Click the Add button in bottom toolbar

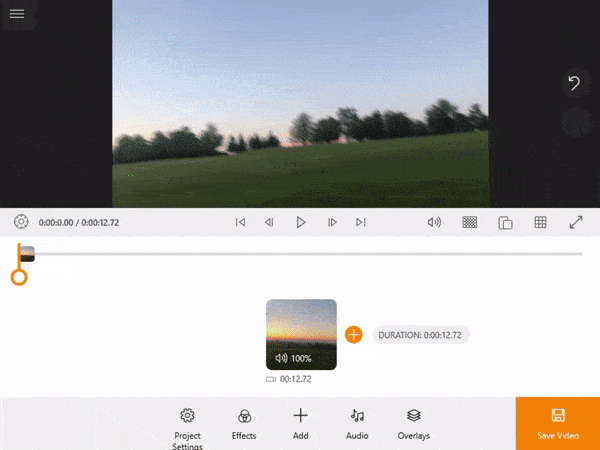tap(301, 425)
